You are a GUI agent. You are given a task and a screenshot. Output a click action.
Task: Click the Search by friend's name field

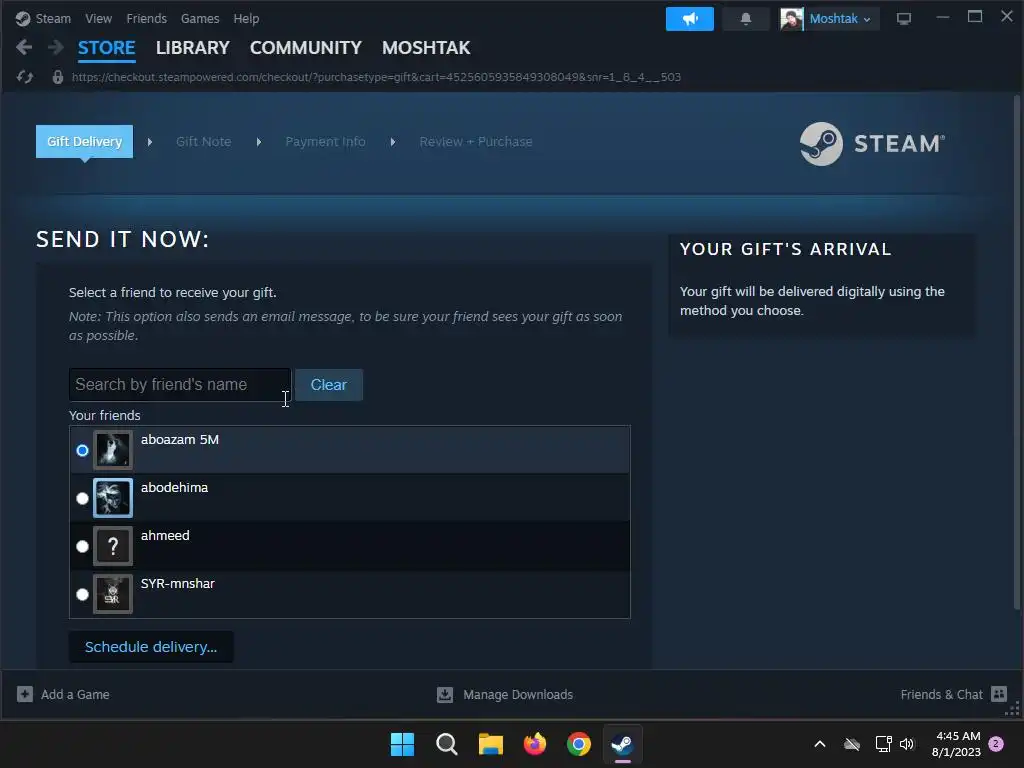(180, 385)
